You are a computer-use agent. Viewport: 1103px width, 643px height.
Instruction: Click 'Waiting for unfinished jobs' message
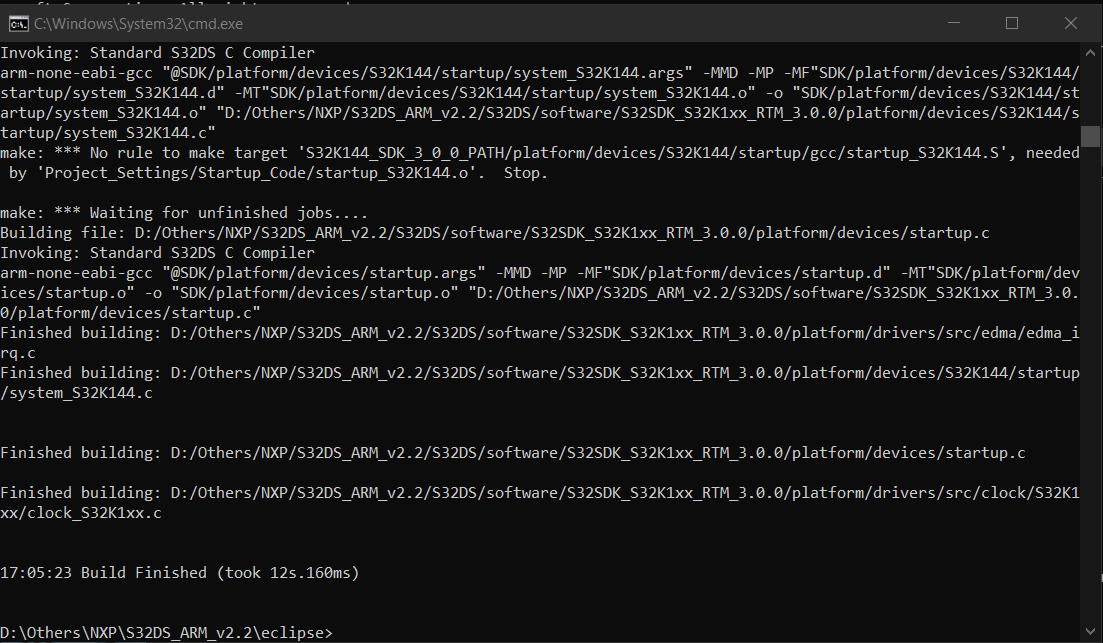click(184, 213)
